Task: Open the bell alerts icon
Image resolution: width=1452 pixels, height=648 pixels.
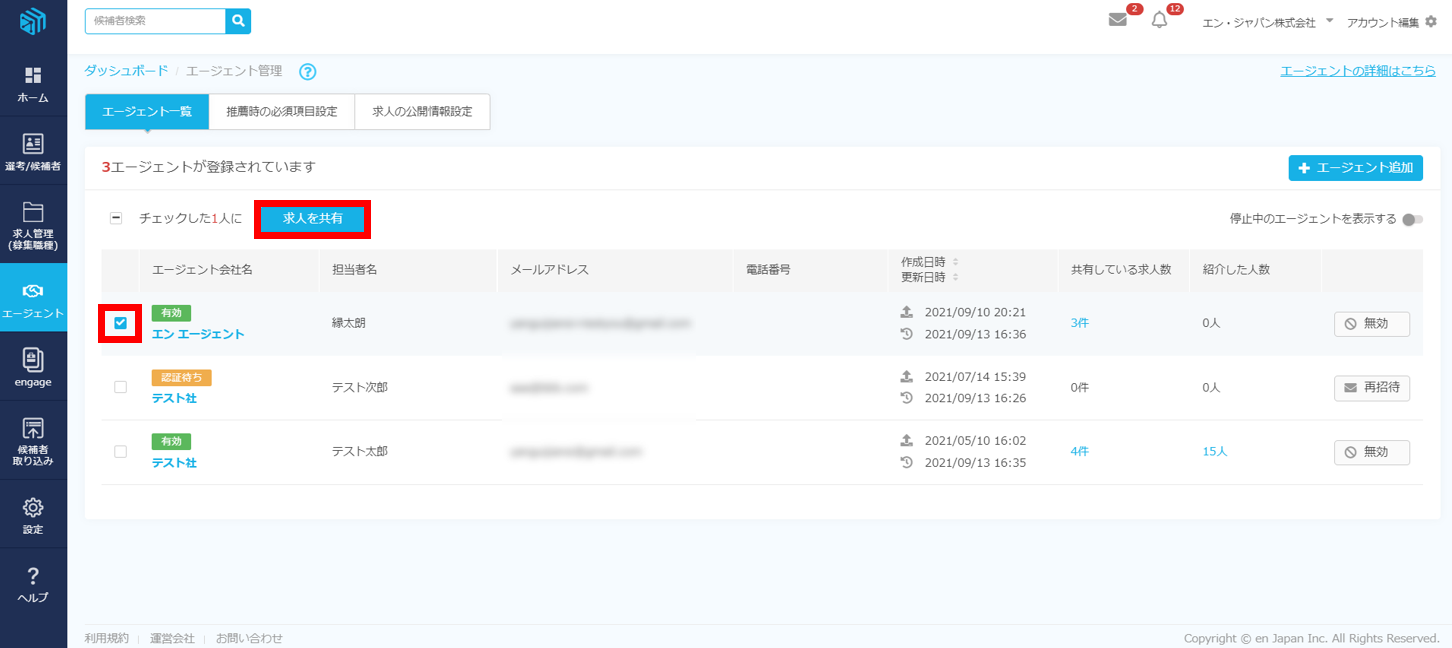Action: tap(1160, 21)
